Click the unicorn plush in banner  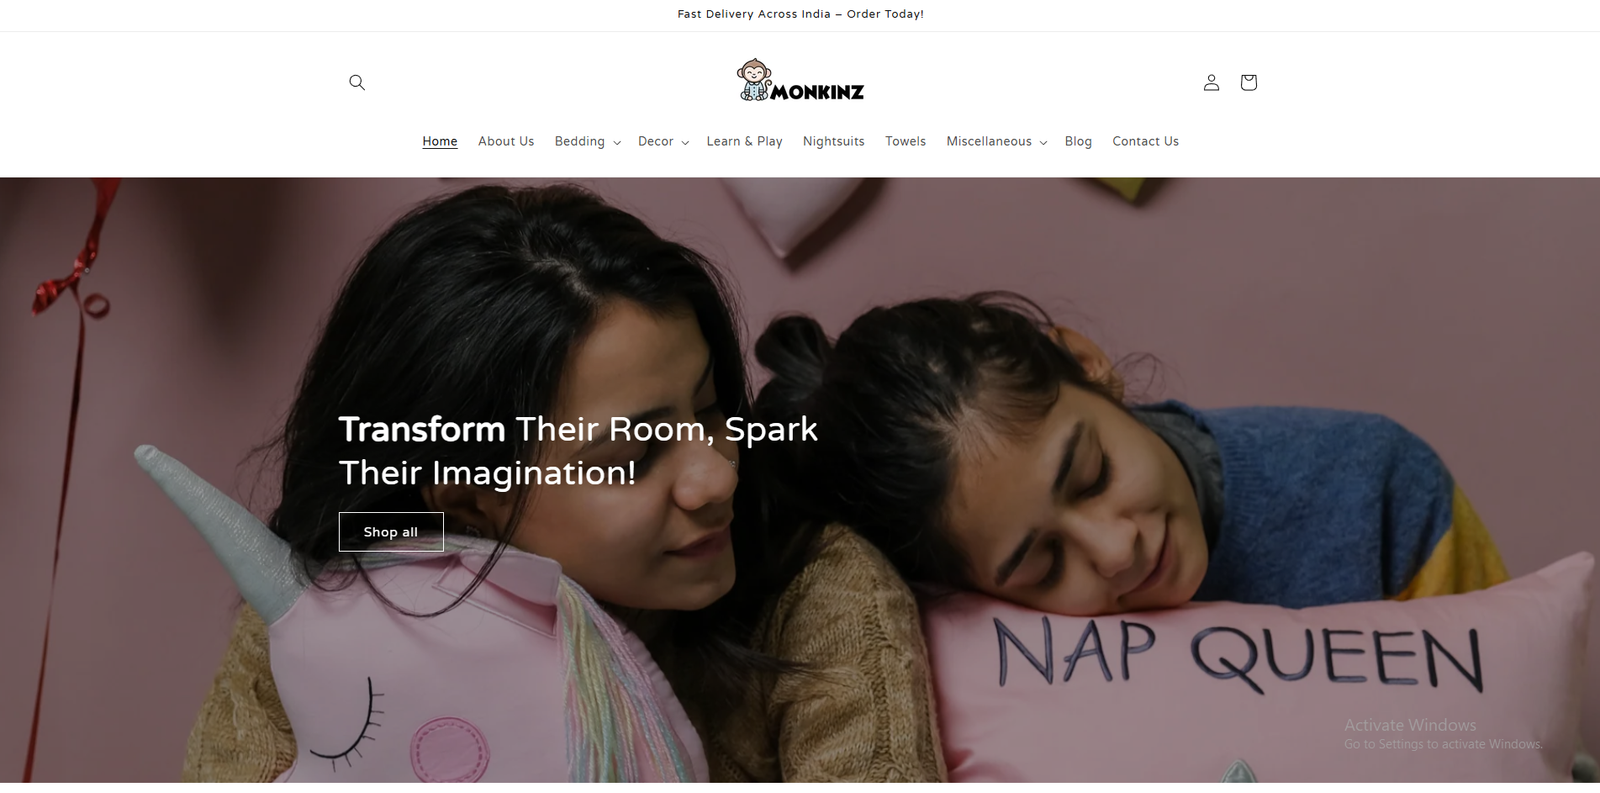point(400,640)
